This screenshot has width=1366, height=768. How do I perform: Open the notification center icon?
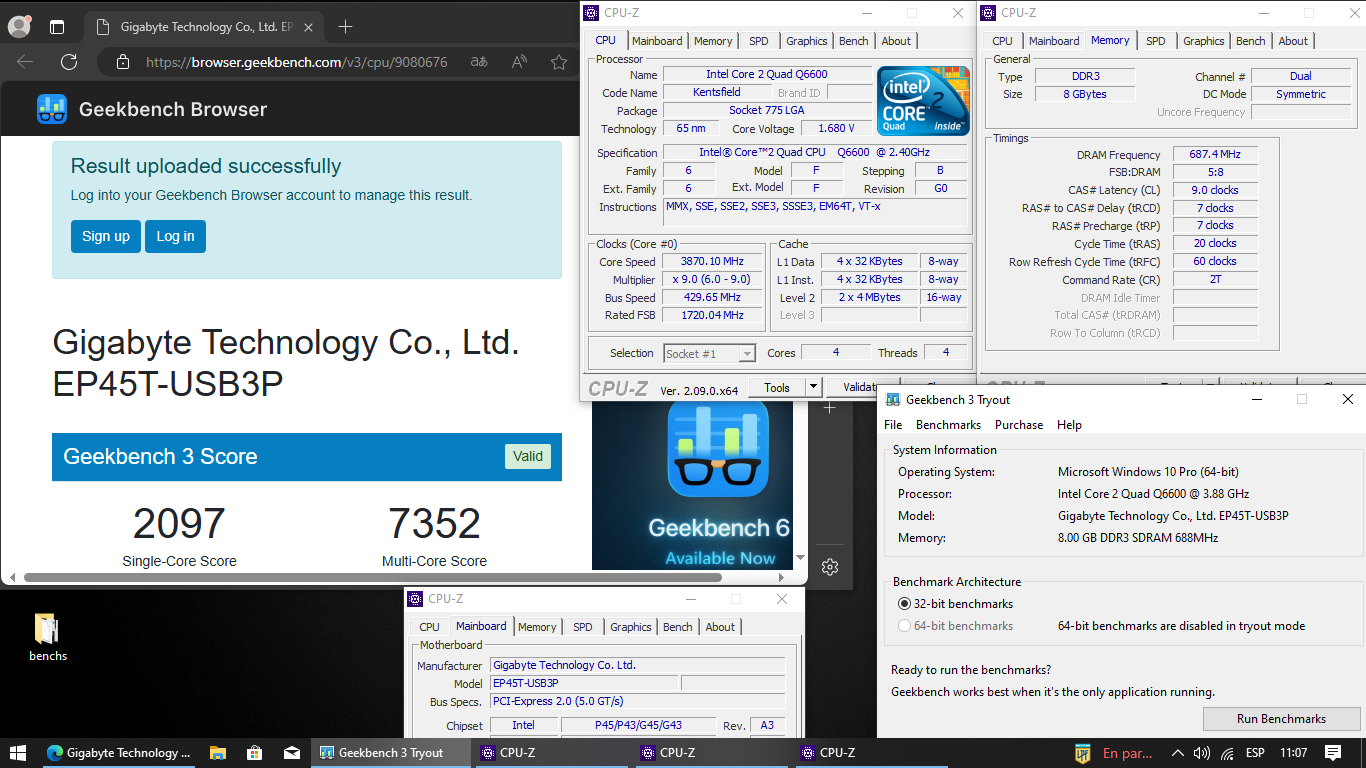tap(1333, 753)
